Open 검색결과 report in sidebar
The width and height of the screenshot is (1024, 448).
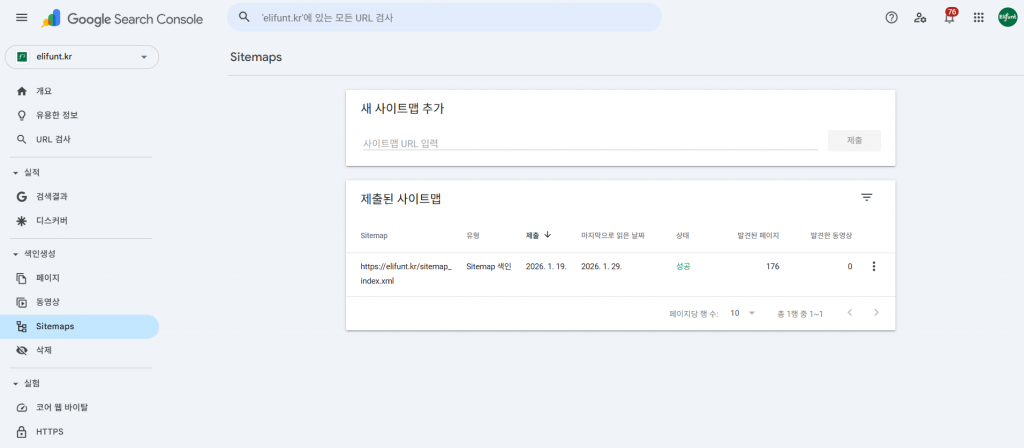[x=52, y=197]
